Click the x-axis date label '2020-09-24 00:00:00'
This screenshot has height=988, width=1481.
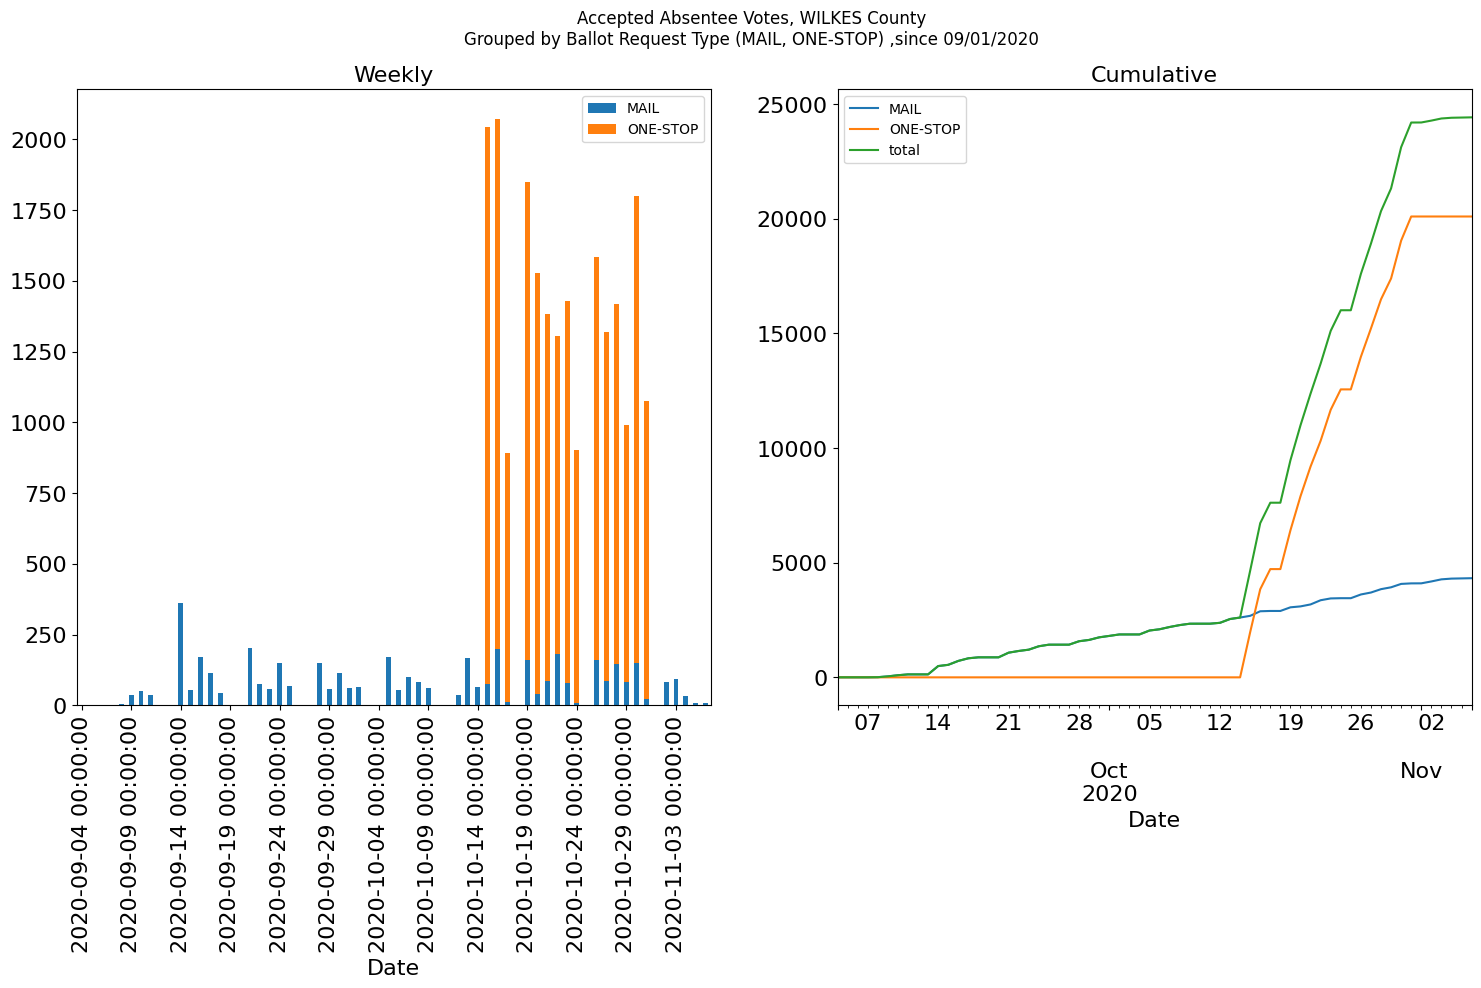pos(279,835)
